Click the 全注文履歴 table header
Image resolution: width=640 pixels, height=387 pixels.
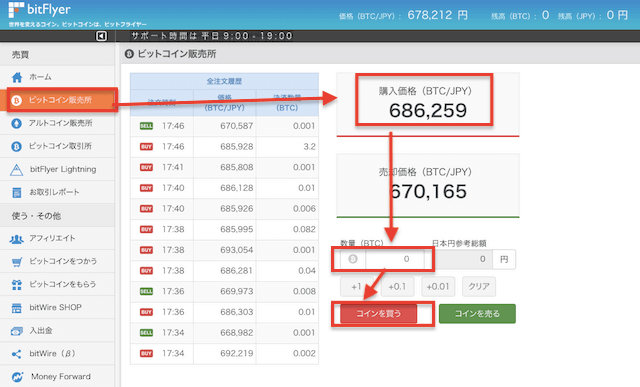click(x=224, y=81)
